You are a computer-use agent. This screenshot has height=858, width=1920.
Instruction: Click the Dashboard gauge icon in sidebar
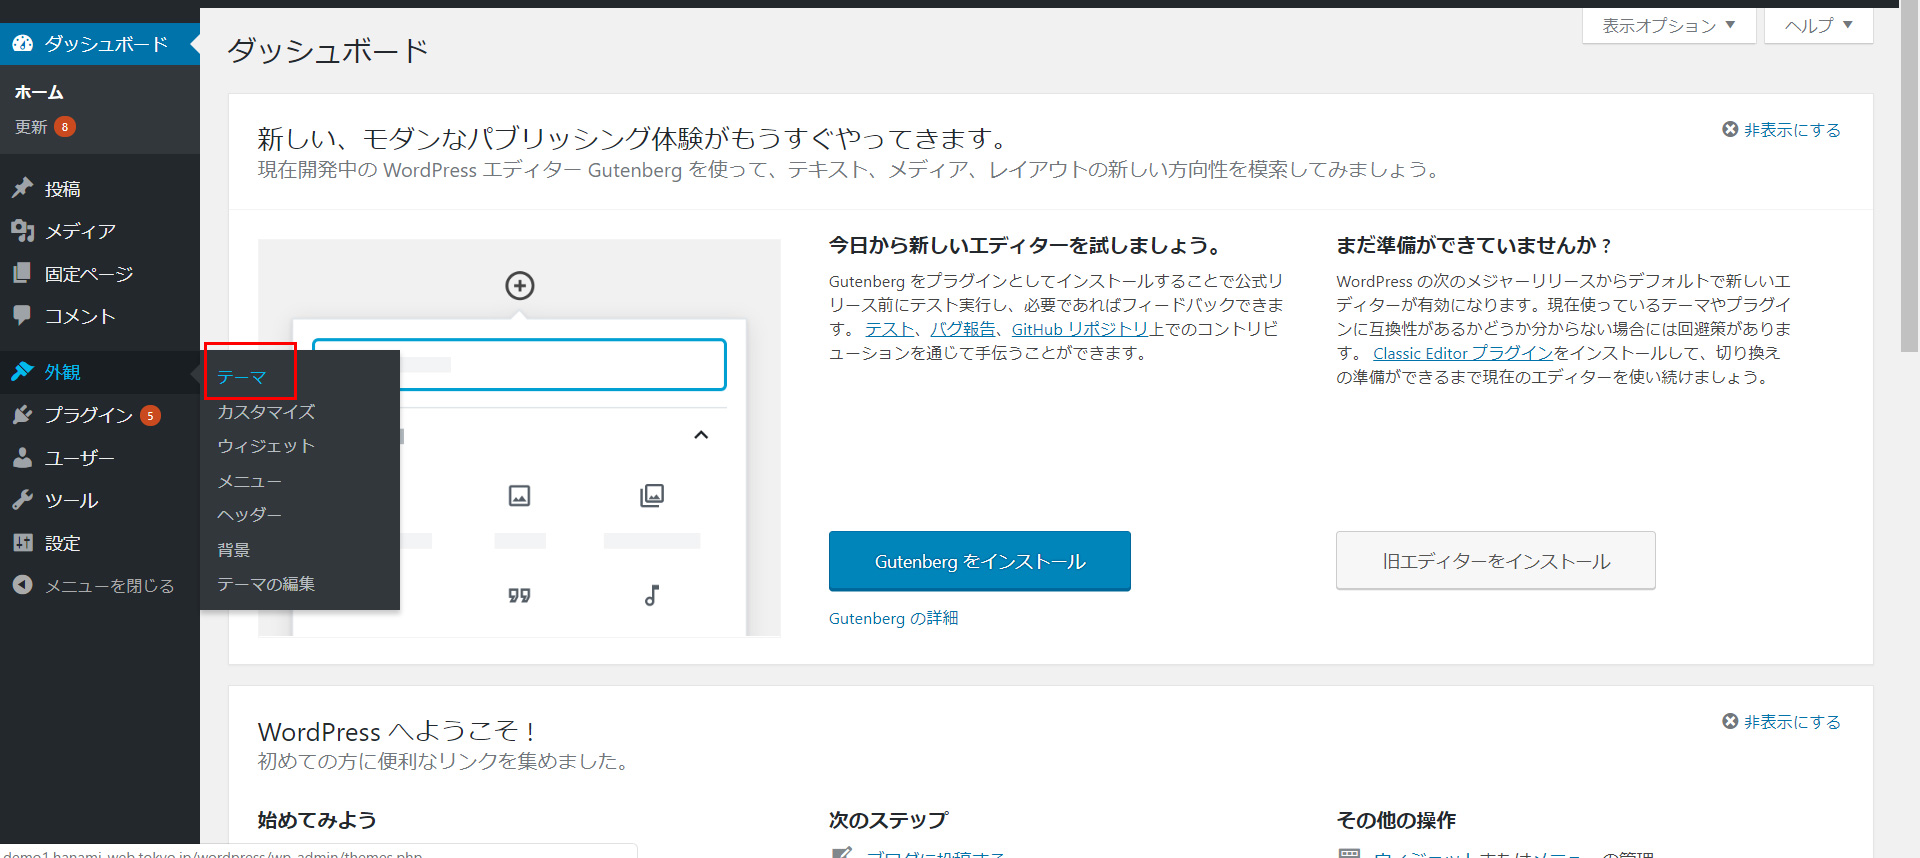point(23,43)
